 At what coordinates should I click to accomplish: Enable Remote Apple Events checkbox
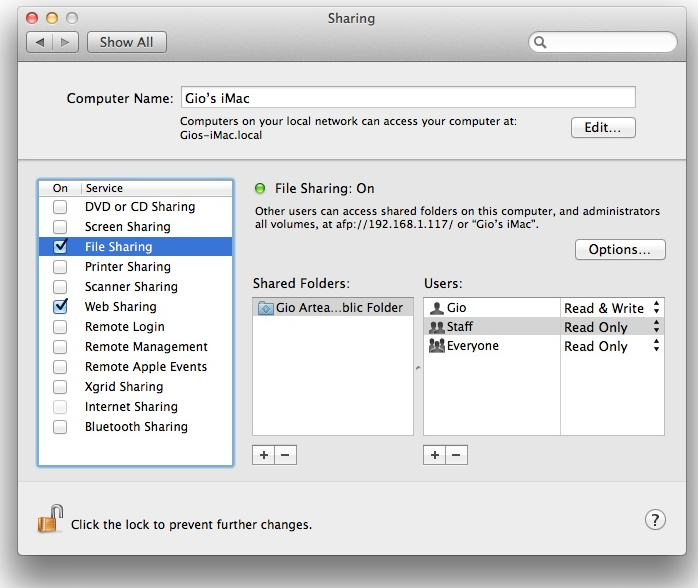(60, 367)
